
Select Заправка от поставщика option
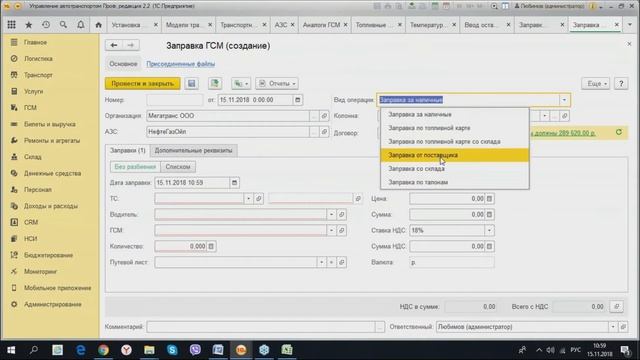[455, 155]
